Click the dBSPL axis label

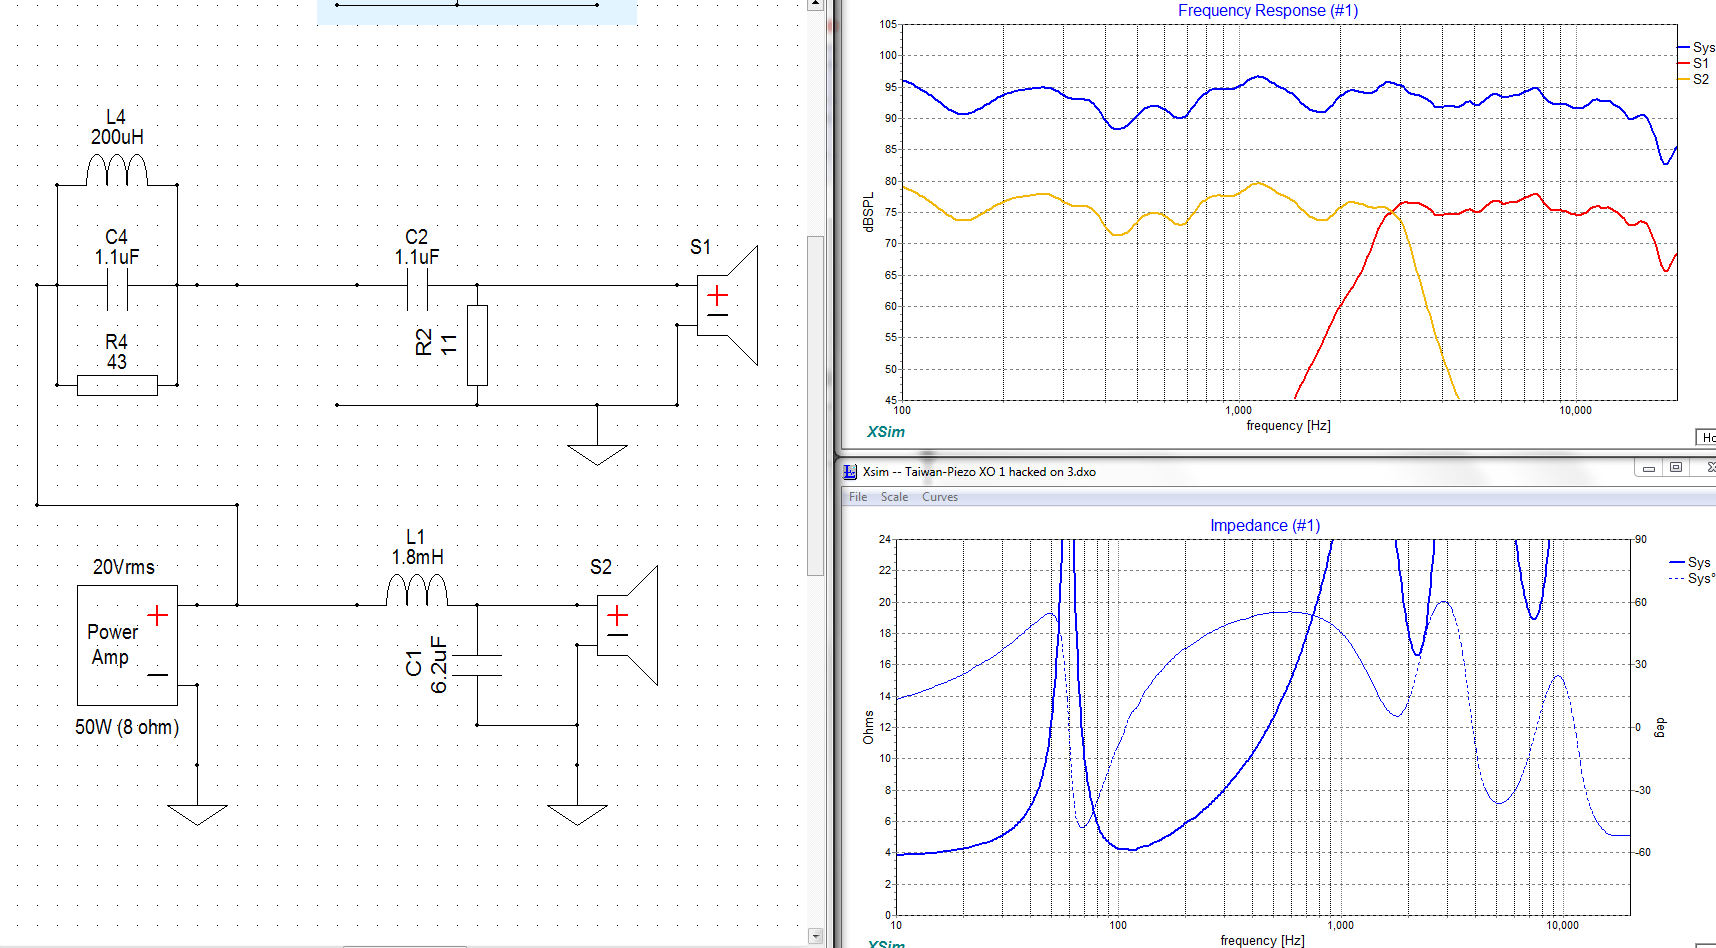(x=868, y=212)
